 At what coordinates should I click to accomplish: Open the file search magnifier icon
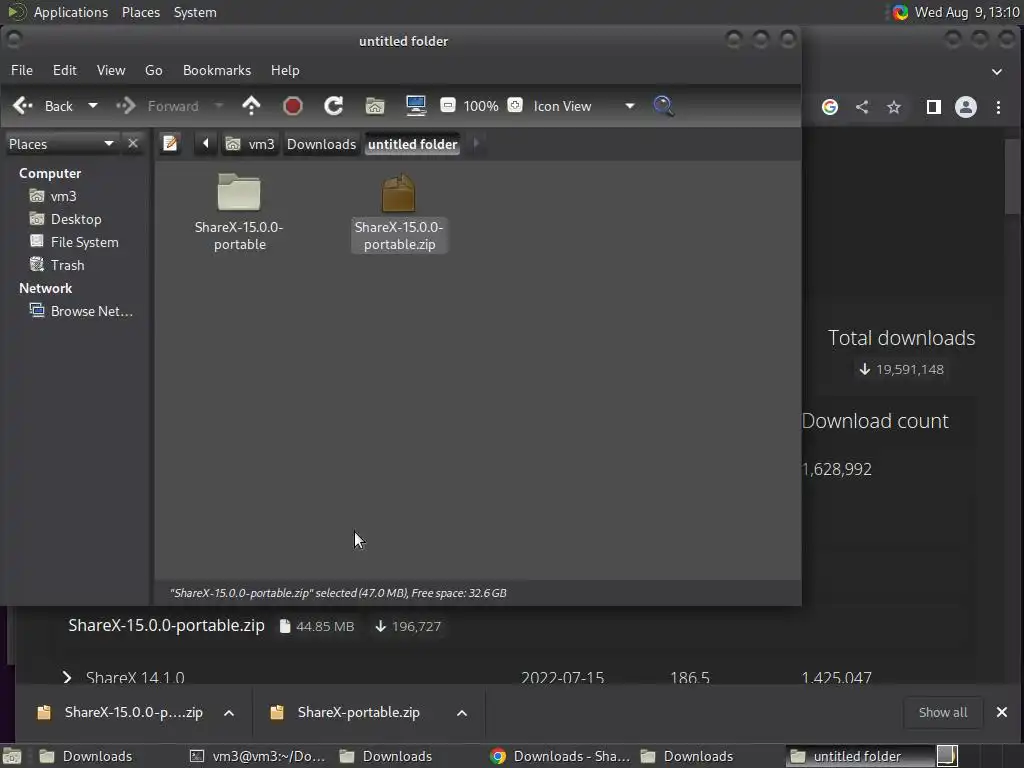pyautogui.click(x=664, y=106)
